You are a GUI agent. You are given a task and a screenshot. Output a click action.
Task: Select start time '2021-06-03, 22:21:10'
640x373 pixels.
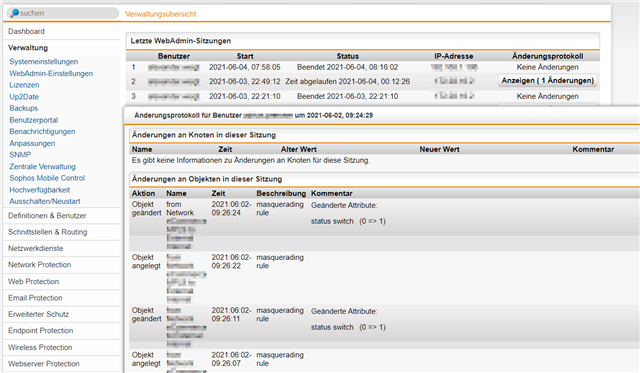click(244, 96)
